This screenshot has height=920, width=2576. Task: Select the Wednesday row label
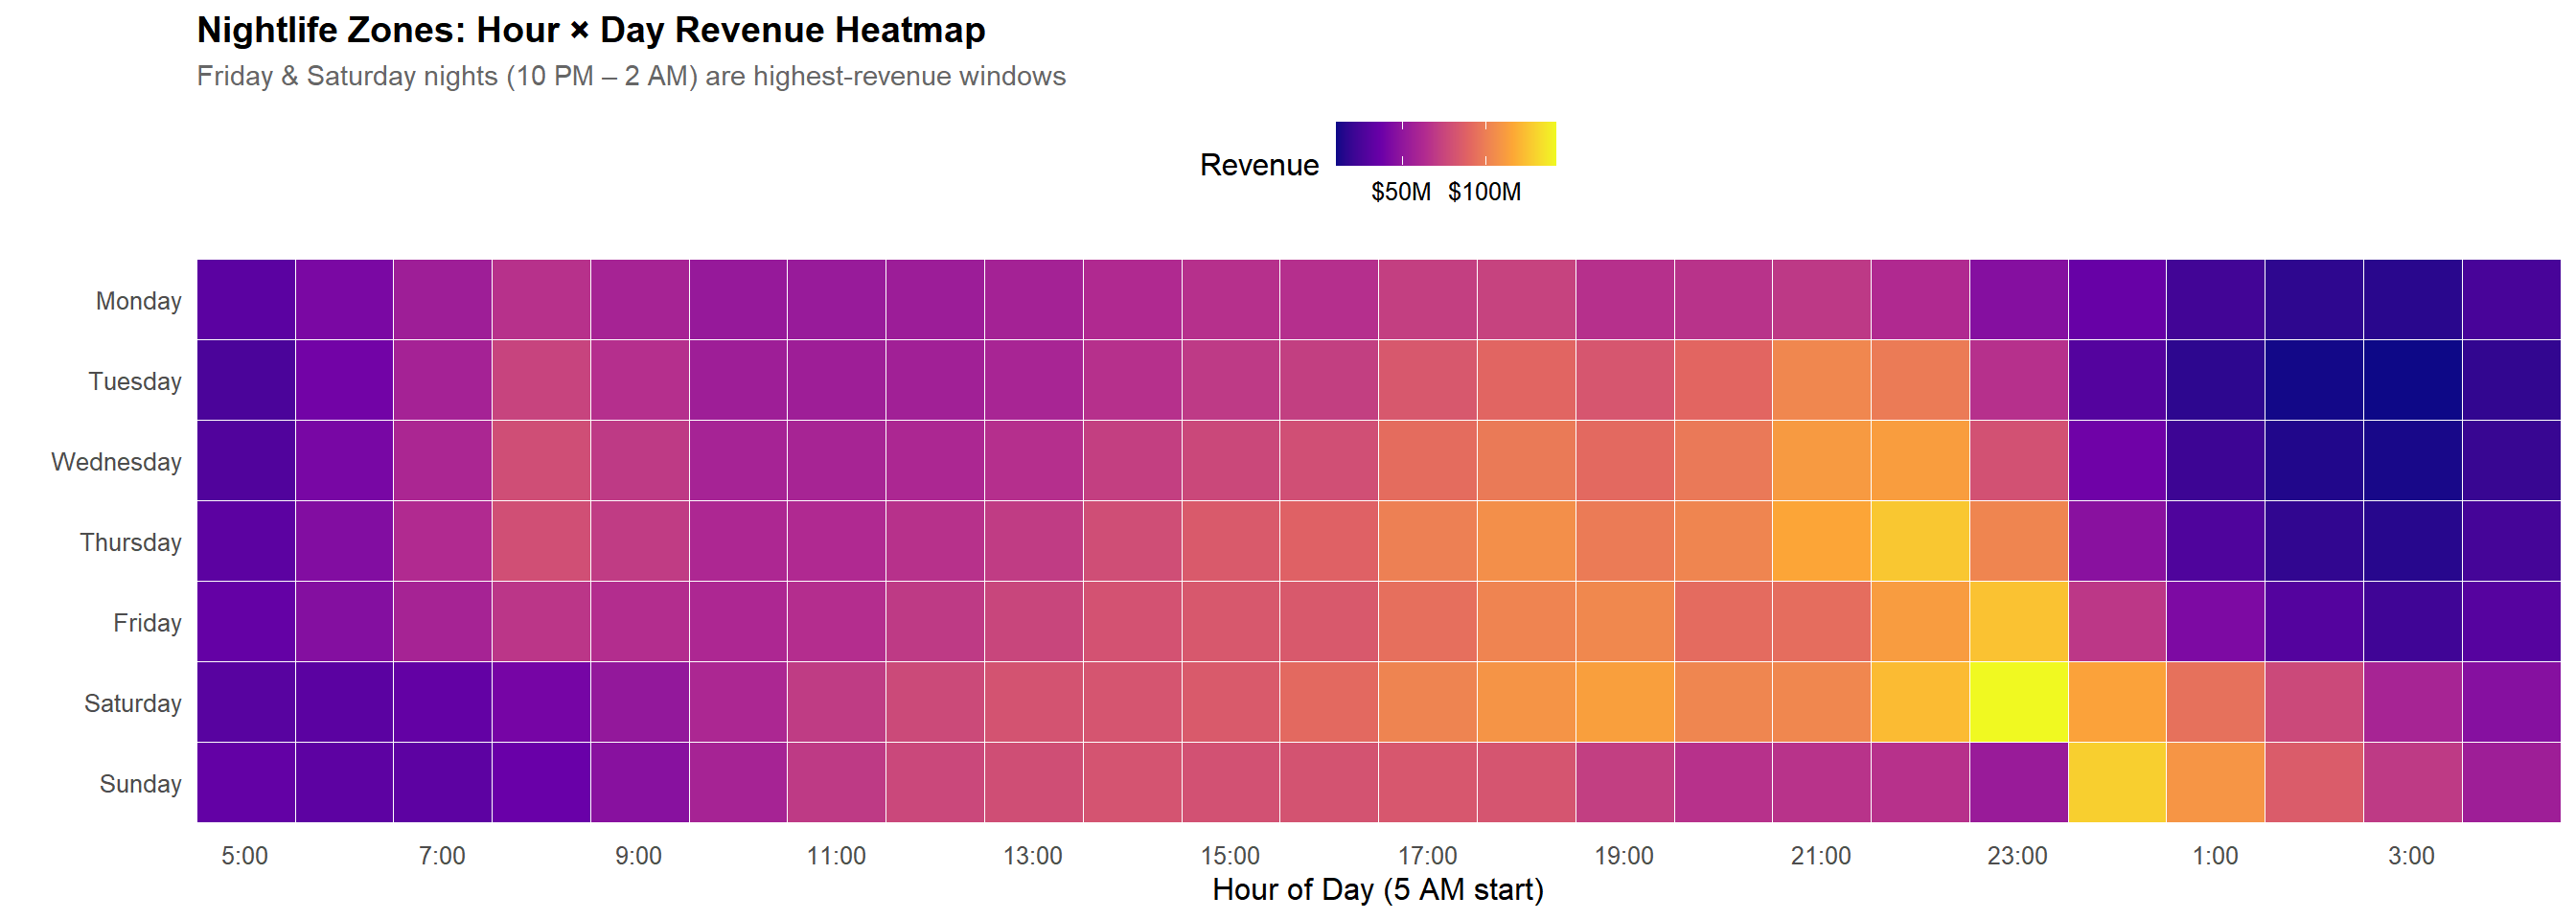(x=116, y=462)
